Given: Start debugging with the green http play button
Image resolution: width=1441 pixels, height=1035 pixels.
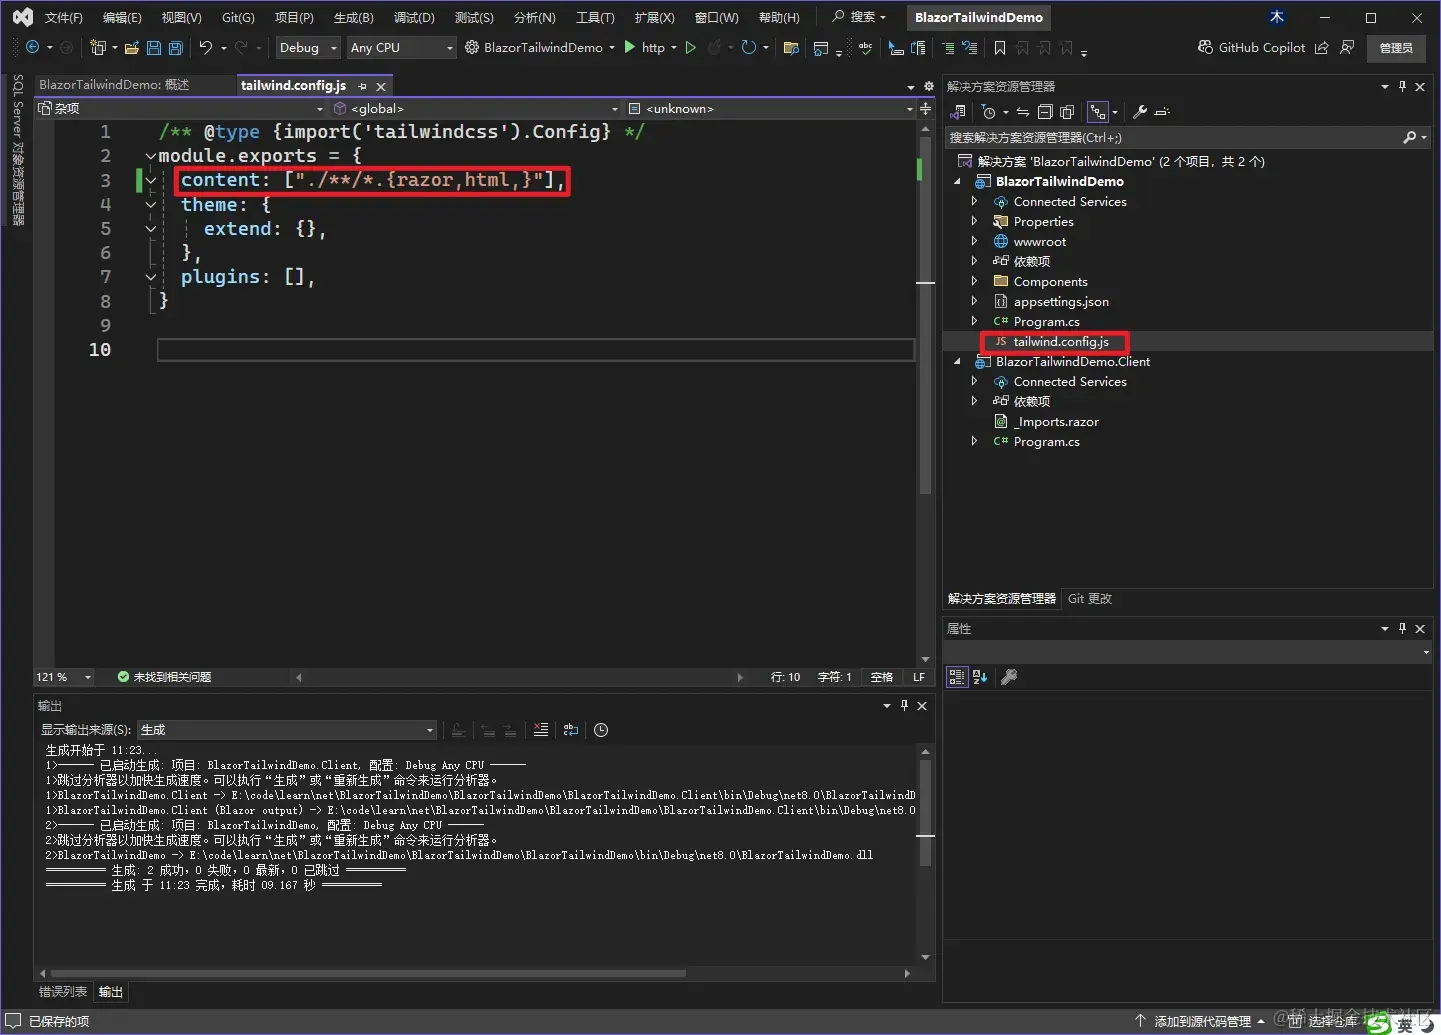Looking at the screenshot, I should click(630, 47).
